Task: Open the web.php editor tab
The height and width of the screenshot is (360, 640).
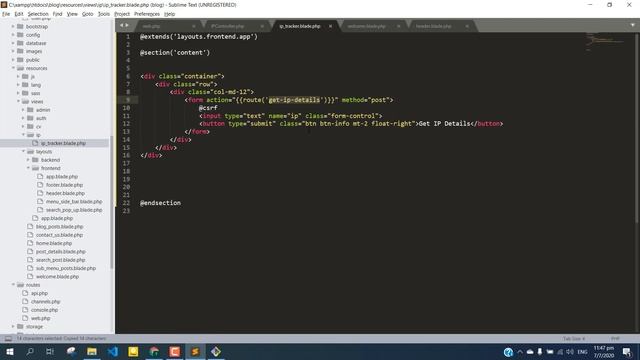Action: click(x=151, y=26)
